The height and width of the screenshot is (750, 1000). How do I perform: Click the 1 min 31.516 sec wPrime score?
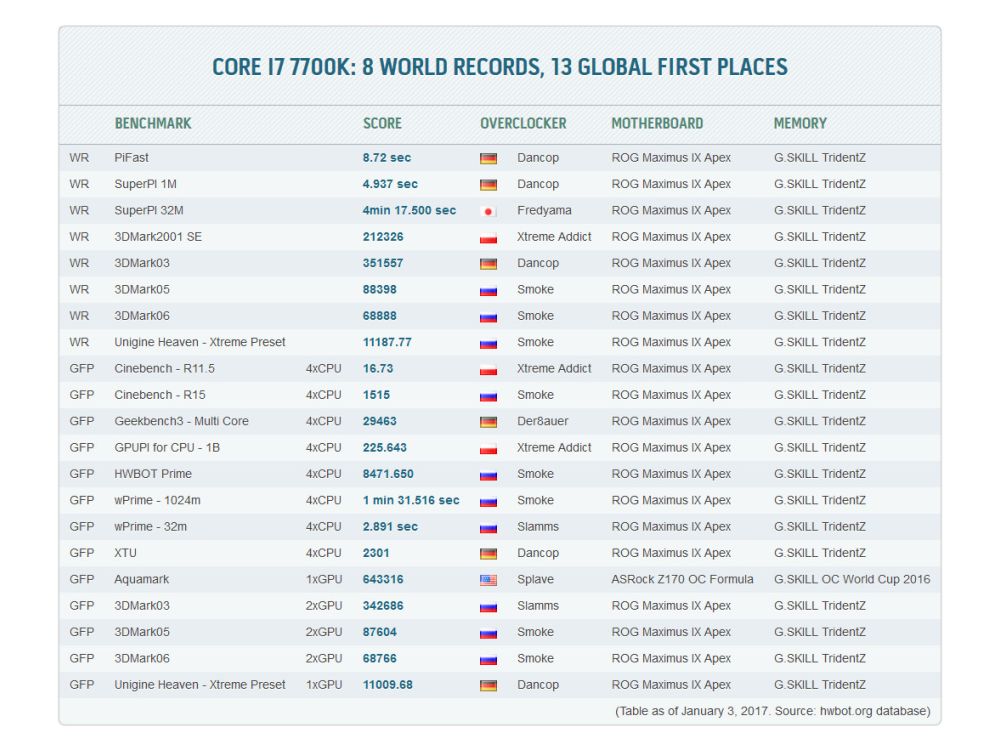(411, 501)
